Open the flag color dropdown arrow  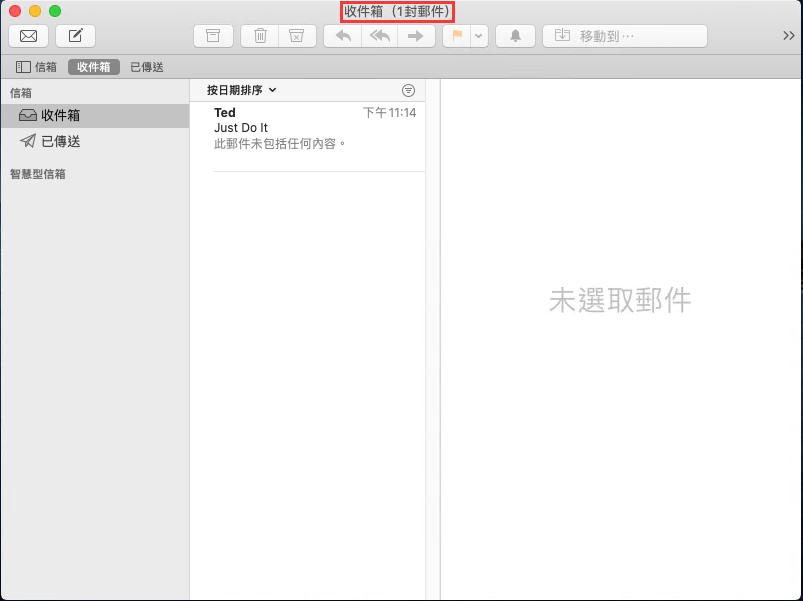point(479,36)
